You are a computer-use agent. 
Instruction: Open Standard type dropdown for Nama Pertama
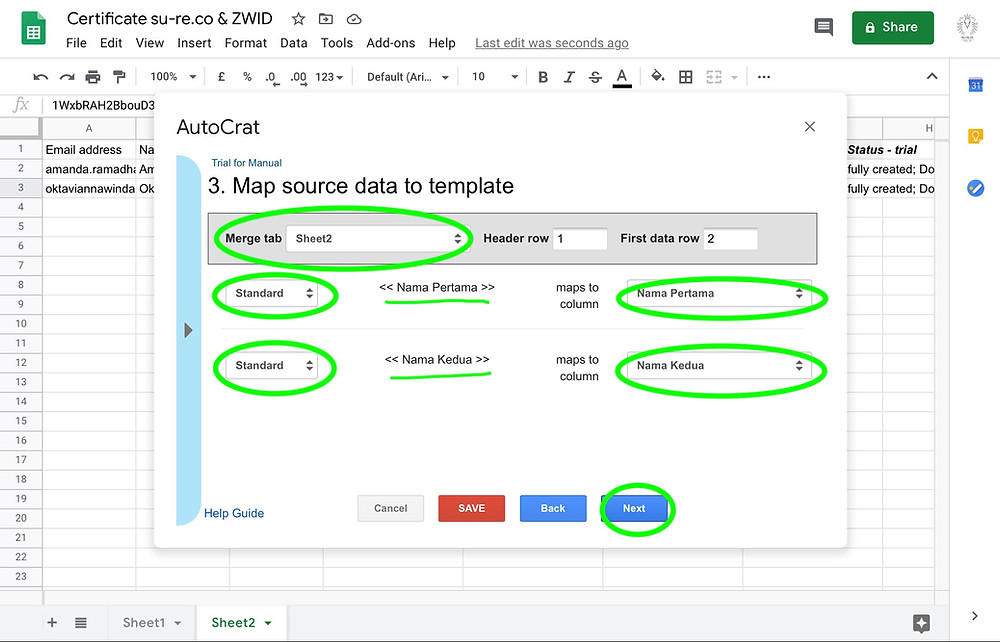[x=271, y=293]
